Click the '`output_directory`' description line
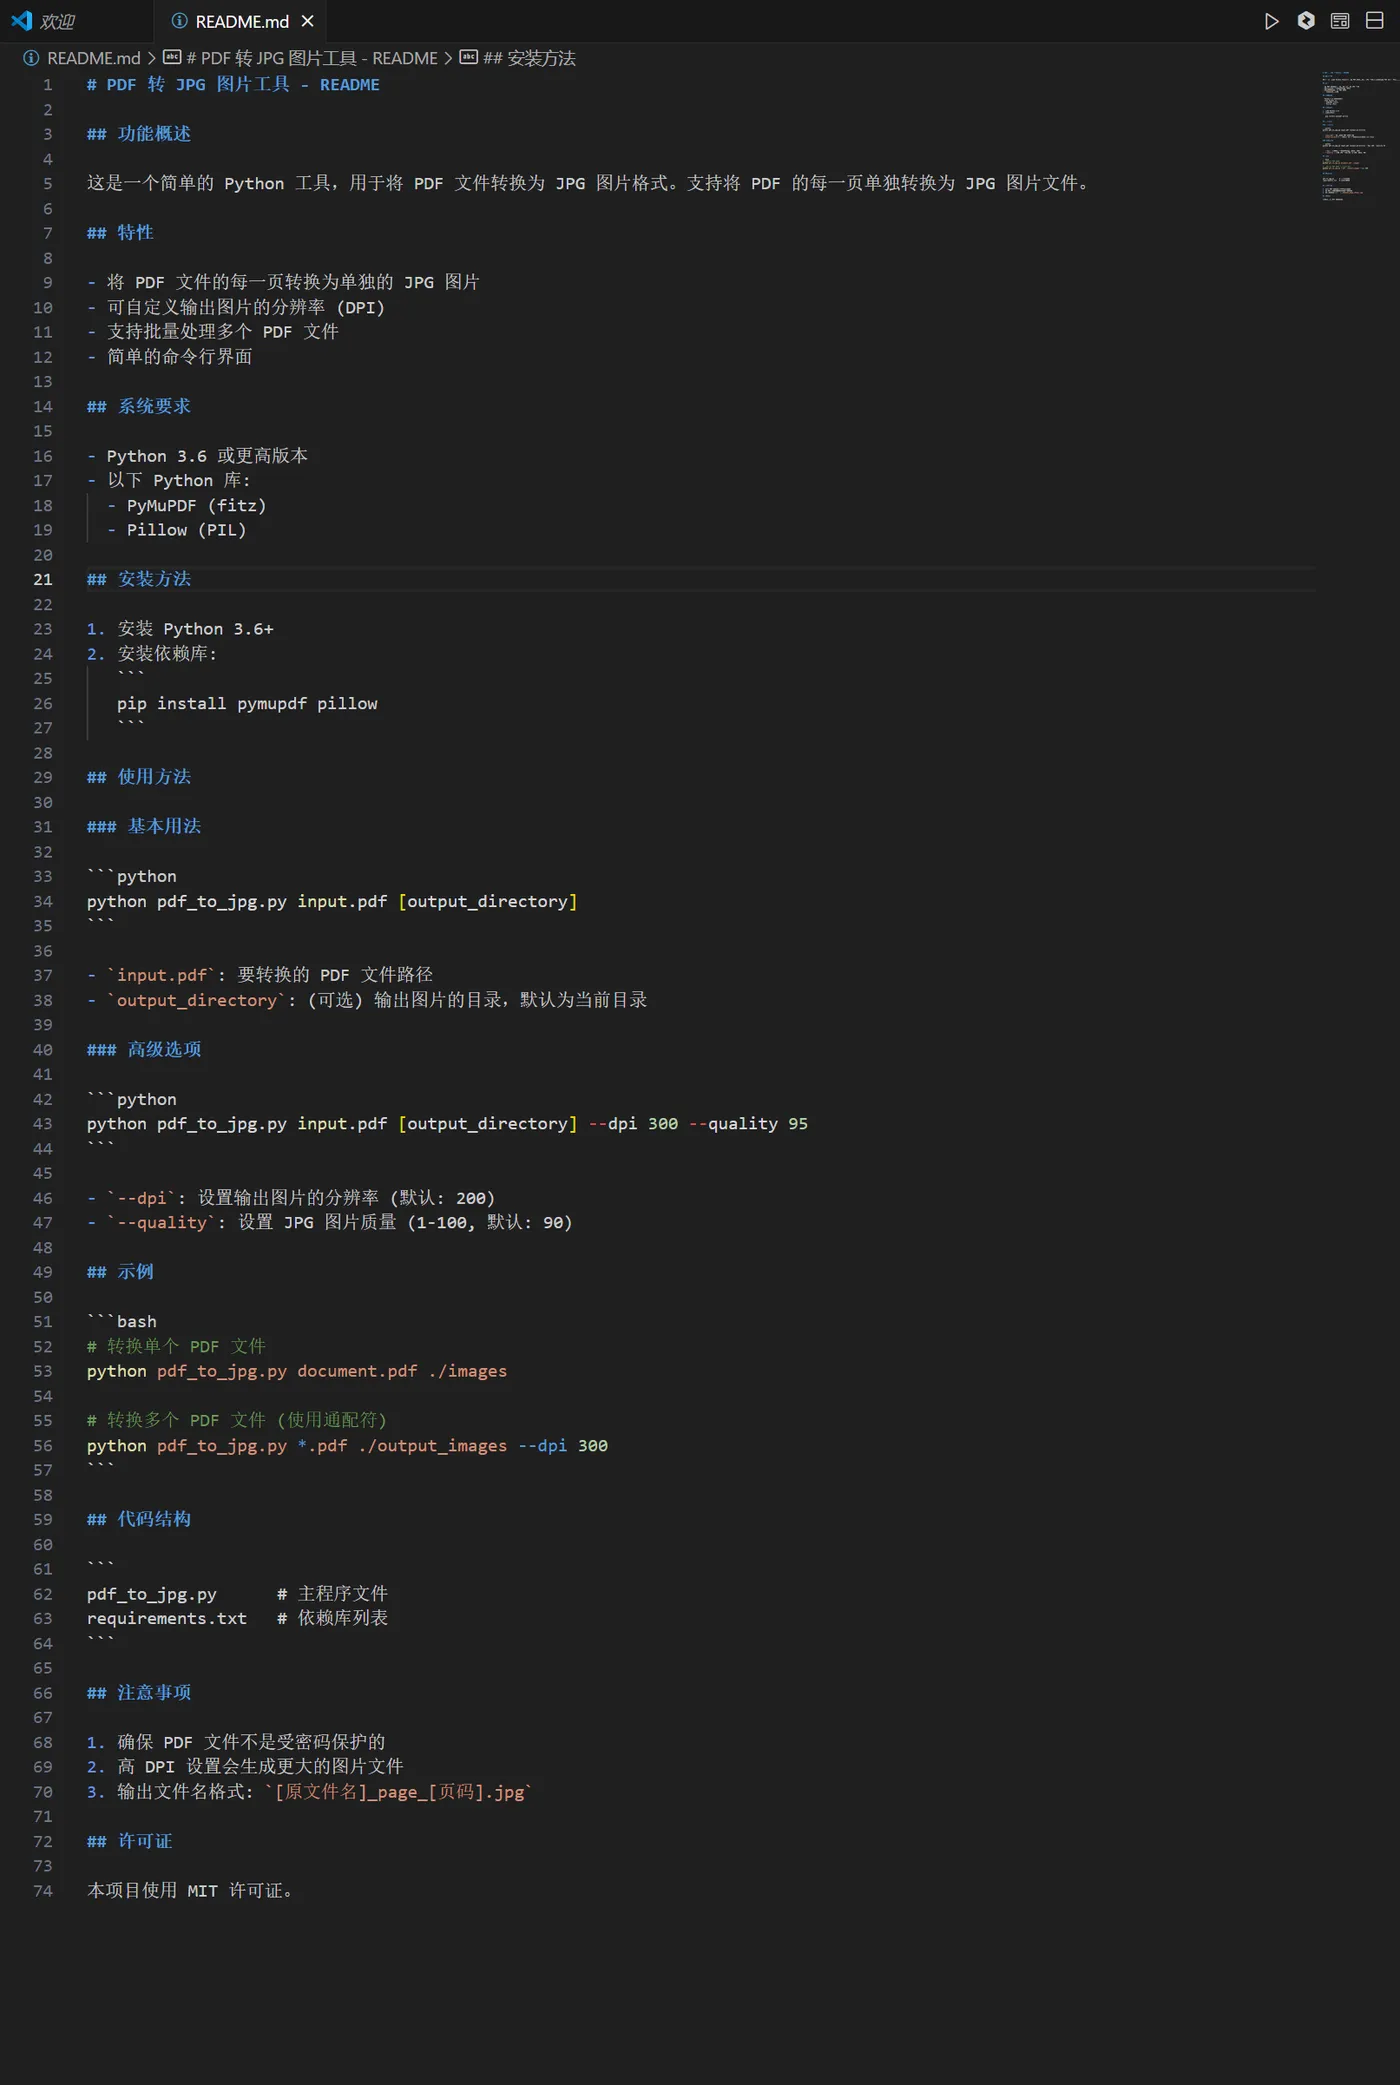The width and height of the screenshot is (1400, 2085). [x=367, y=1000]
